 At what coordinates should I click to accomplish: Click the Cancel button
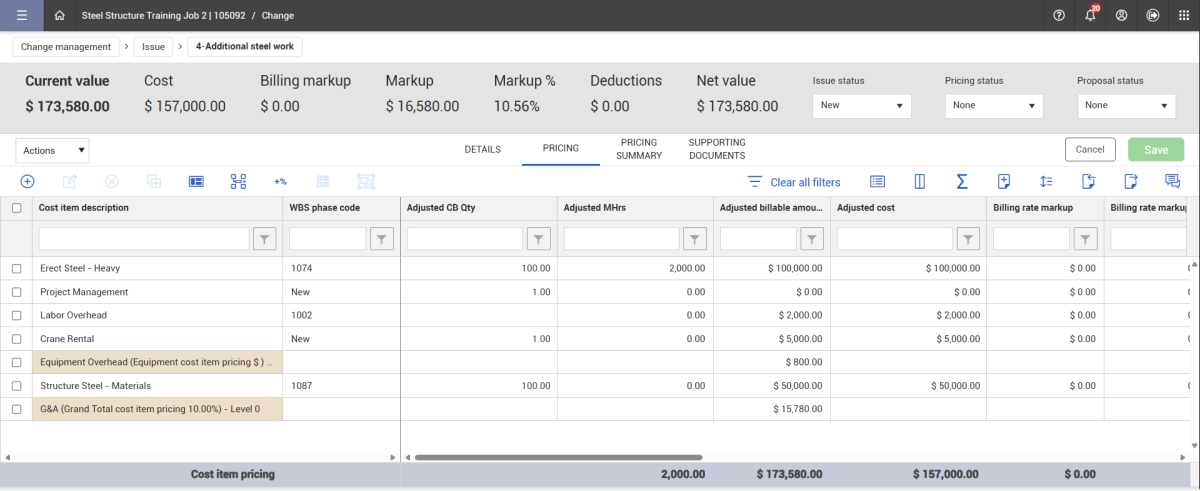[1089, 150]
